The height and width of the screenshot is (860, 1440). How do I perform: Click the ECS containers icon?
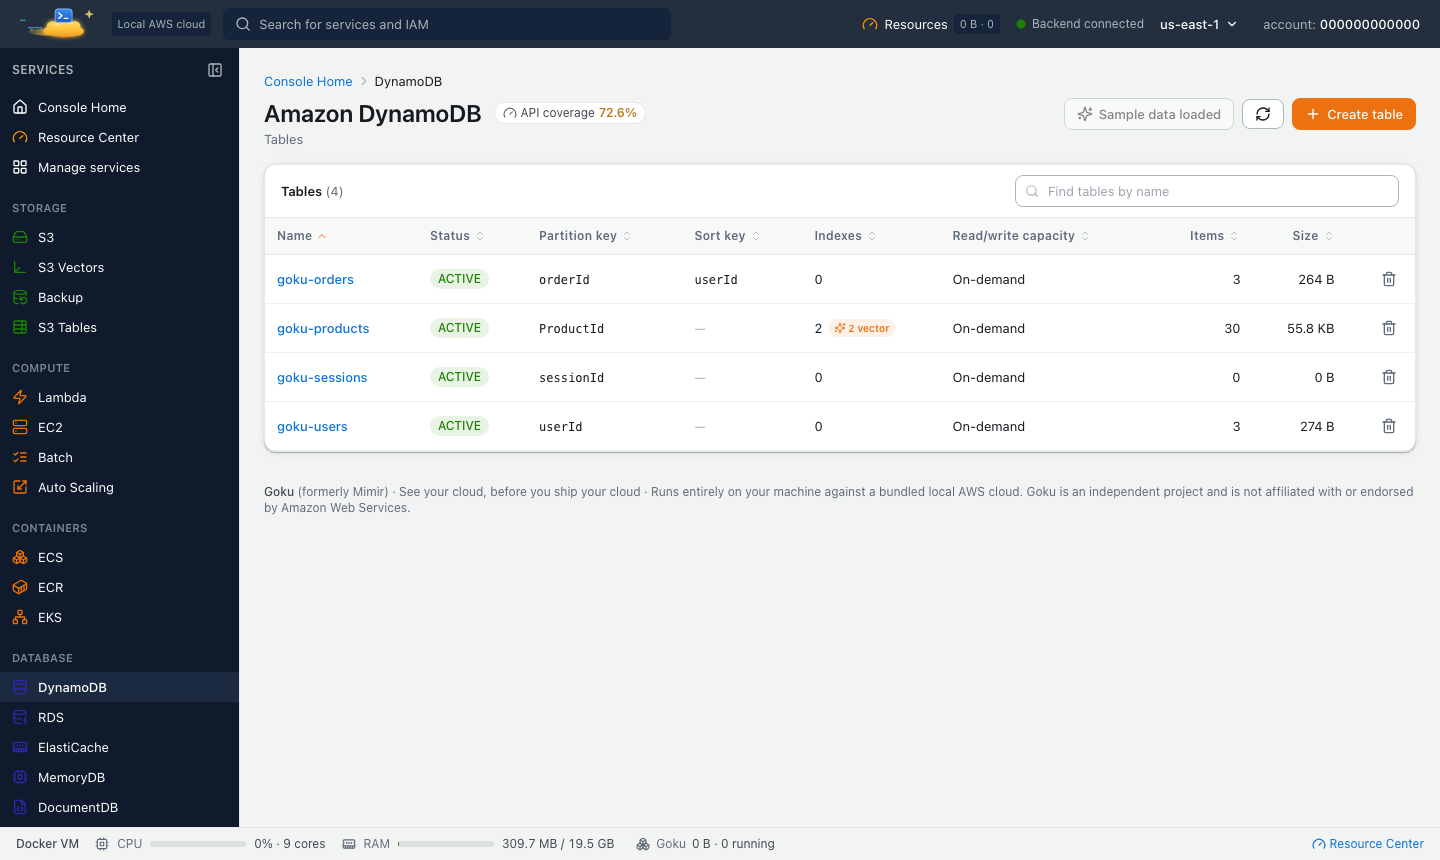tap(20, 557)
